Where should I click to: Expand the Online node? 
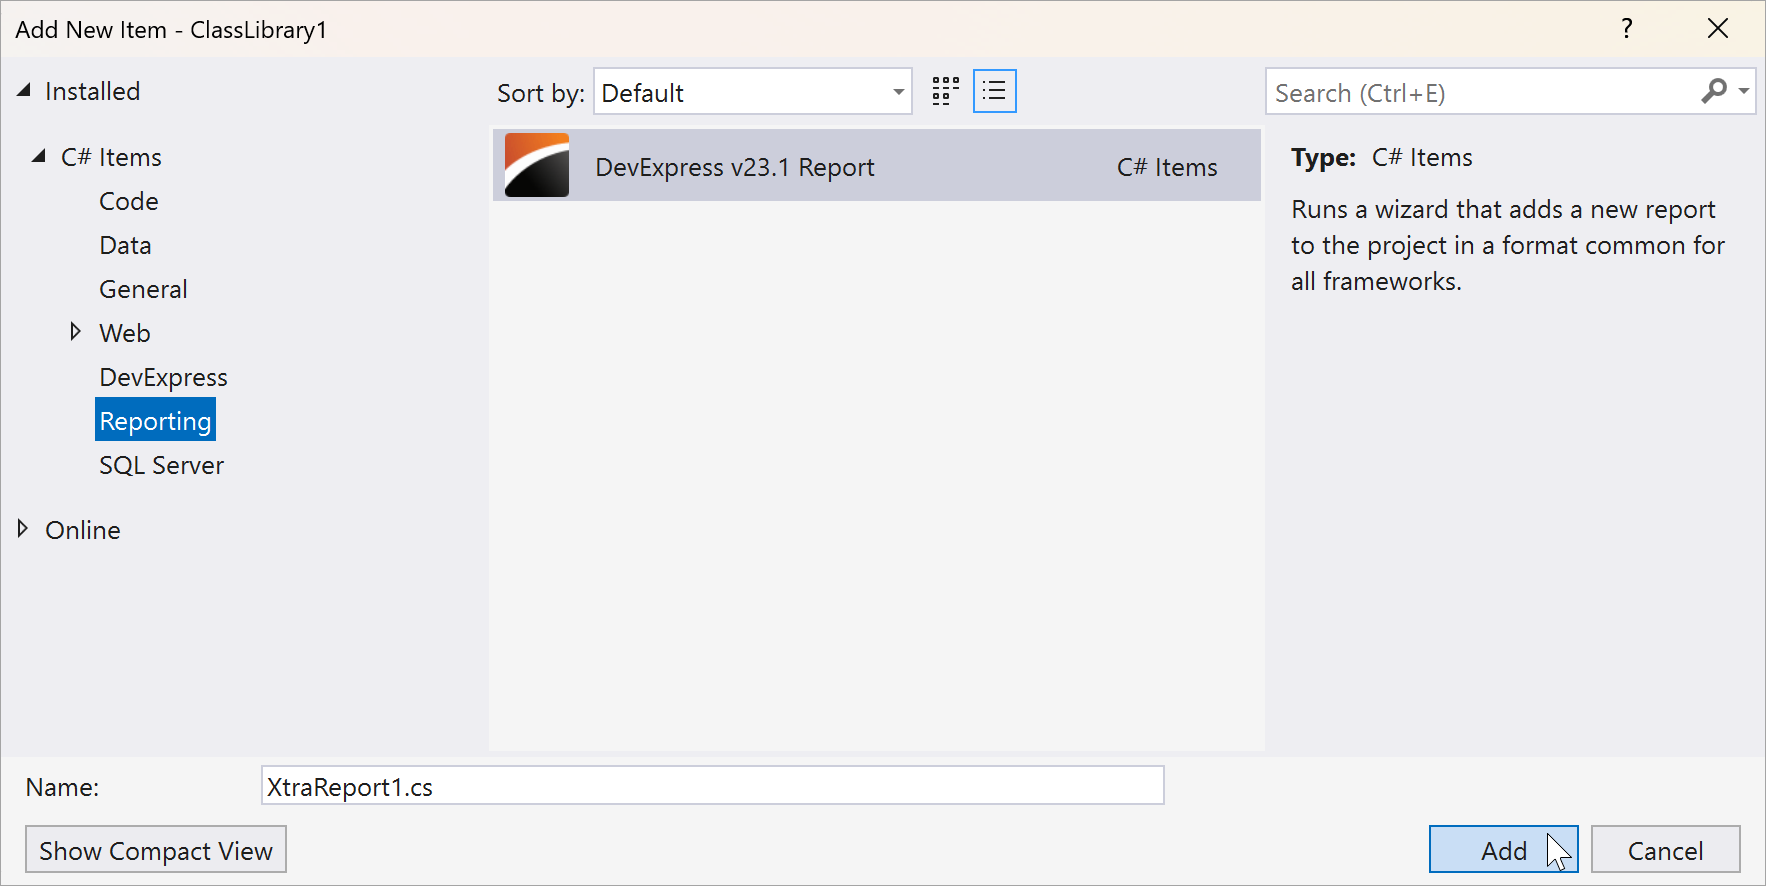23,529
